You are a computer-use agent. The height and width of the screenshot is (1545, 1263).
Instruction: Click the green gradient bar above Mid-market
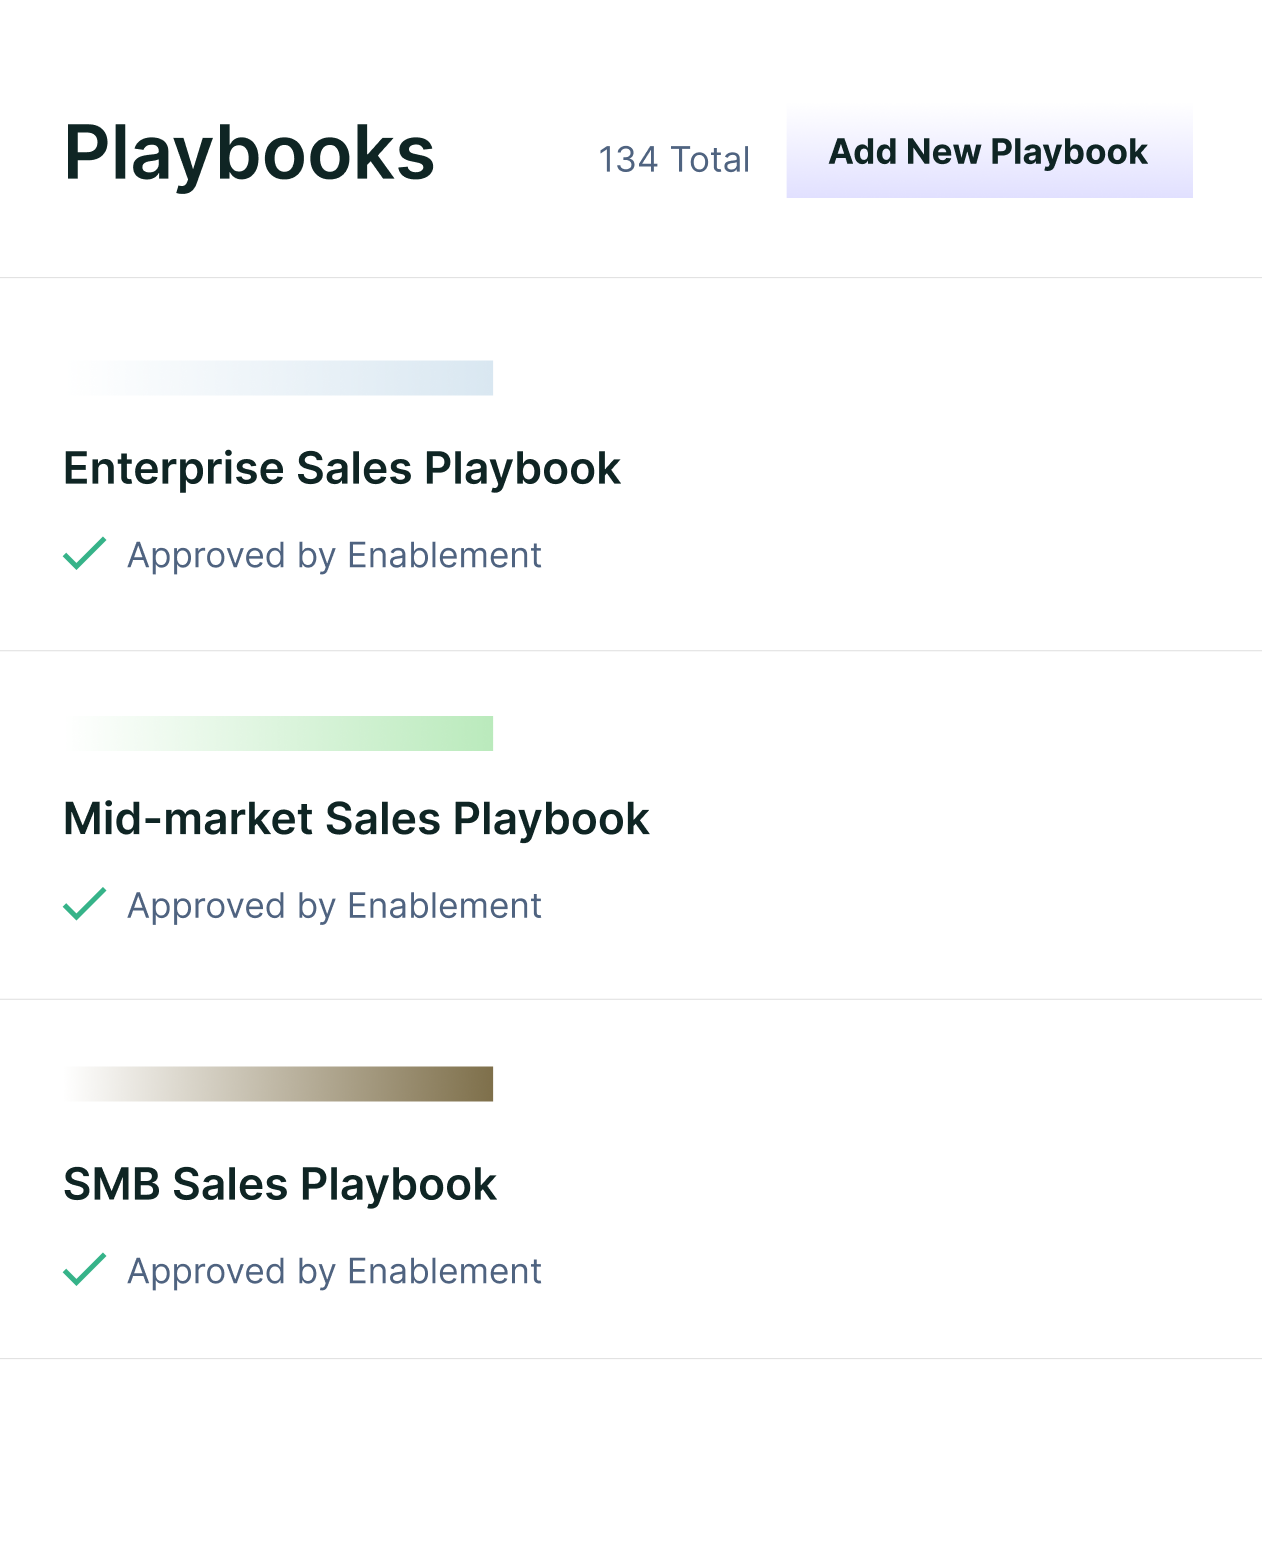pyautogui.click(x=280, y=733)
